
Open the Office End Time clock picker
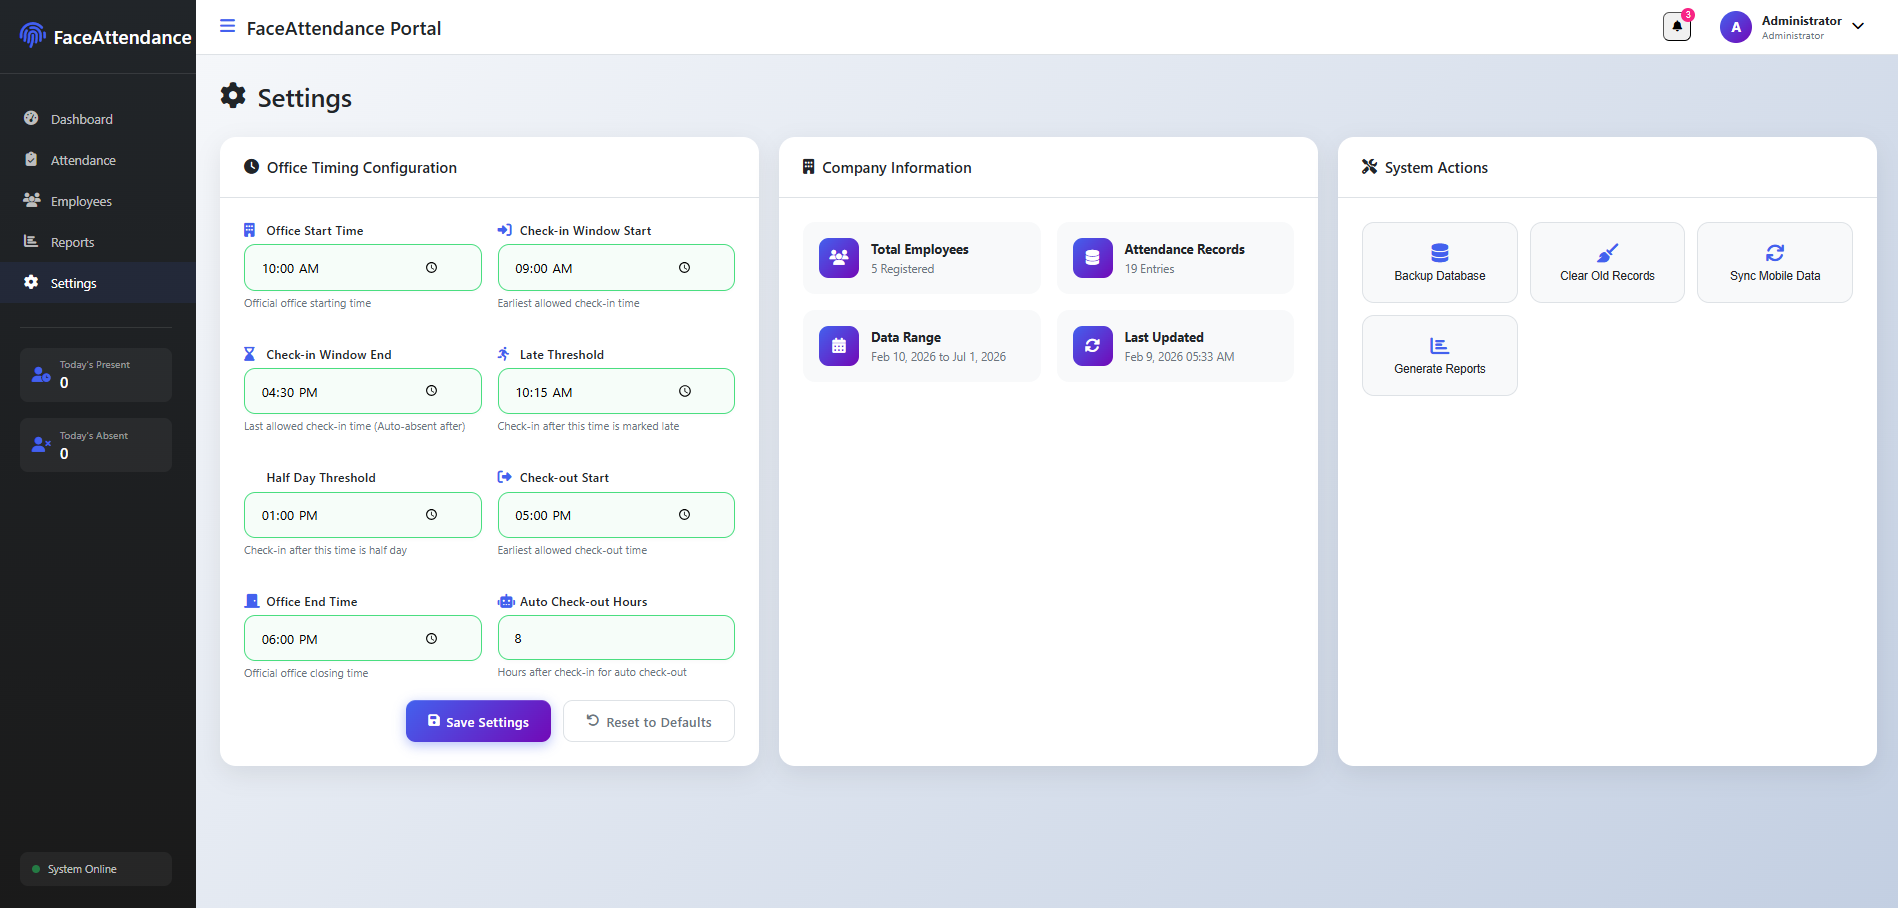[x=431, y=639]
